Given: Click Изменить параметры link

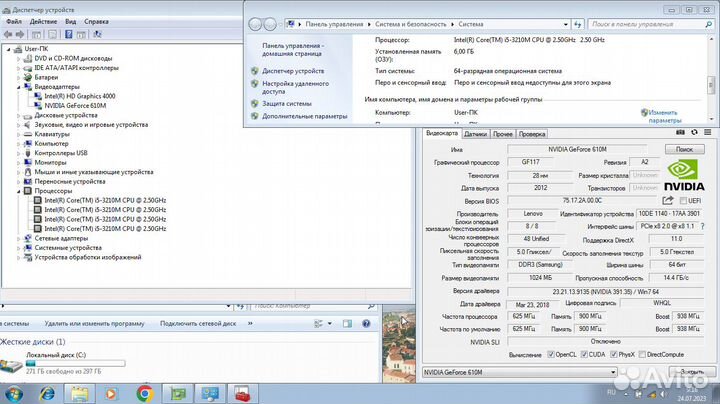Looking at the screenshot, I should pyautogui.click(x=665, y=116).
